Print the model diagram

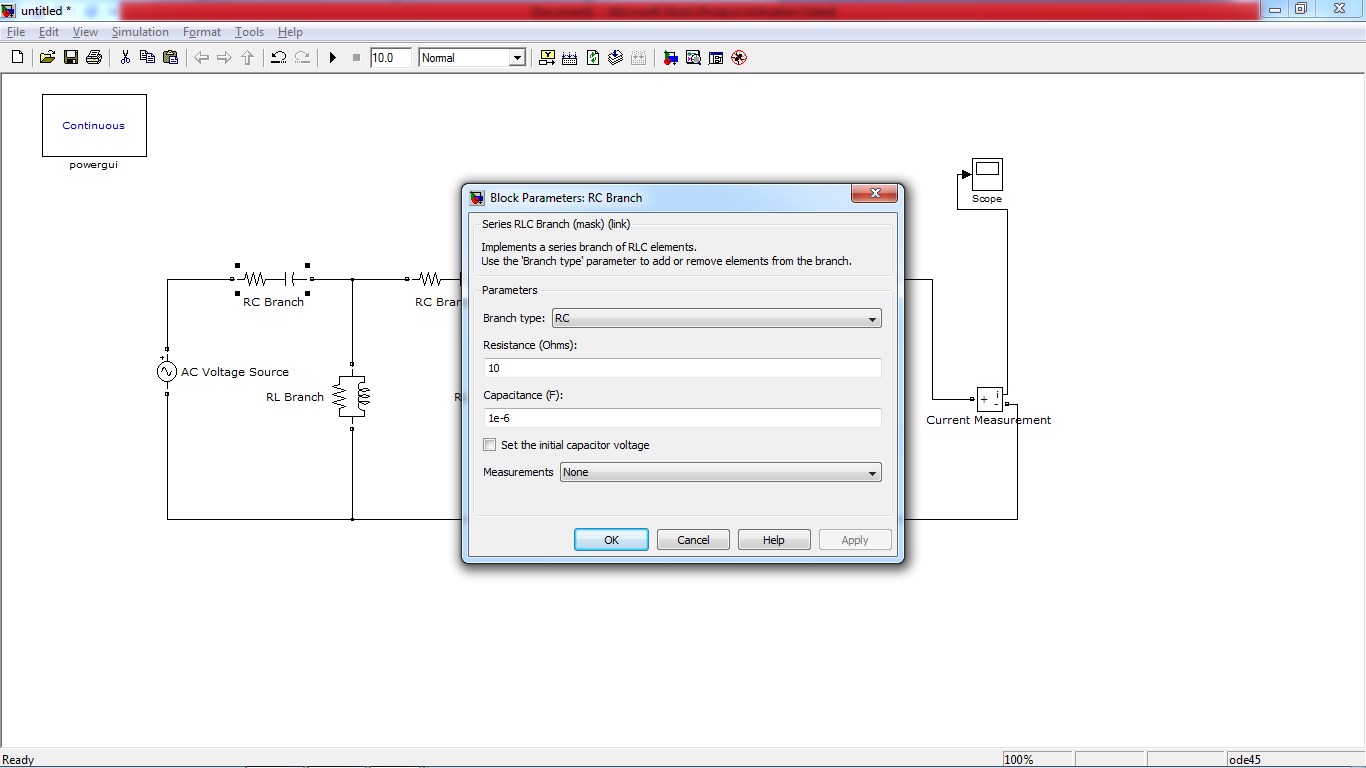pos(93,57)
